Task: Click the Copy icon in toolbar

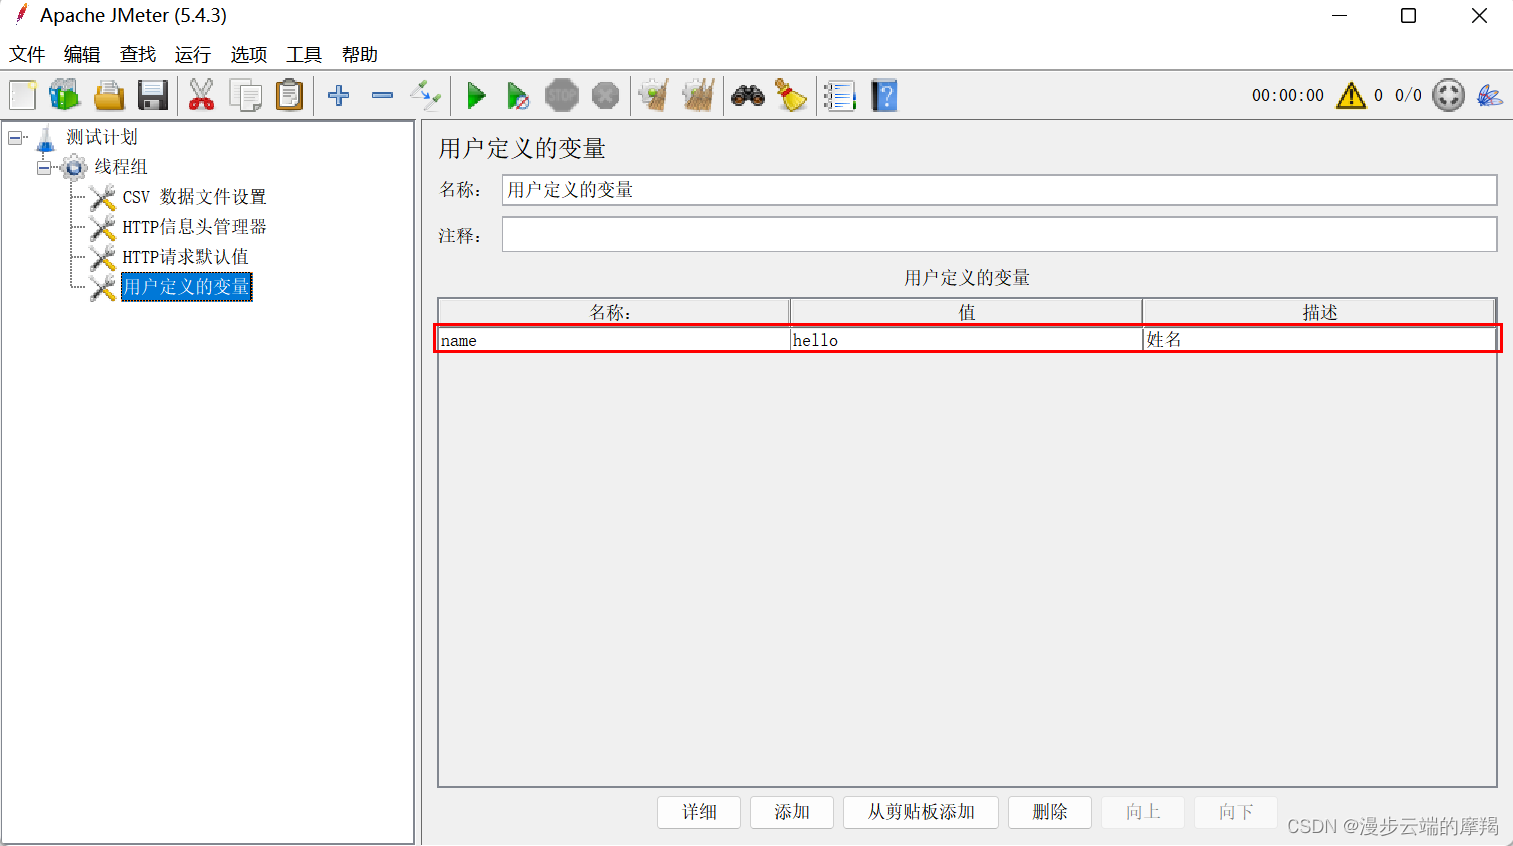Action: tap(245, 96)
